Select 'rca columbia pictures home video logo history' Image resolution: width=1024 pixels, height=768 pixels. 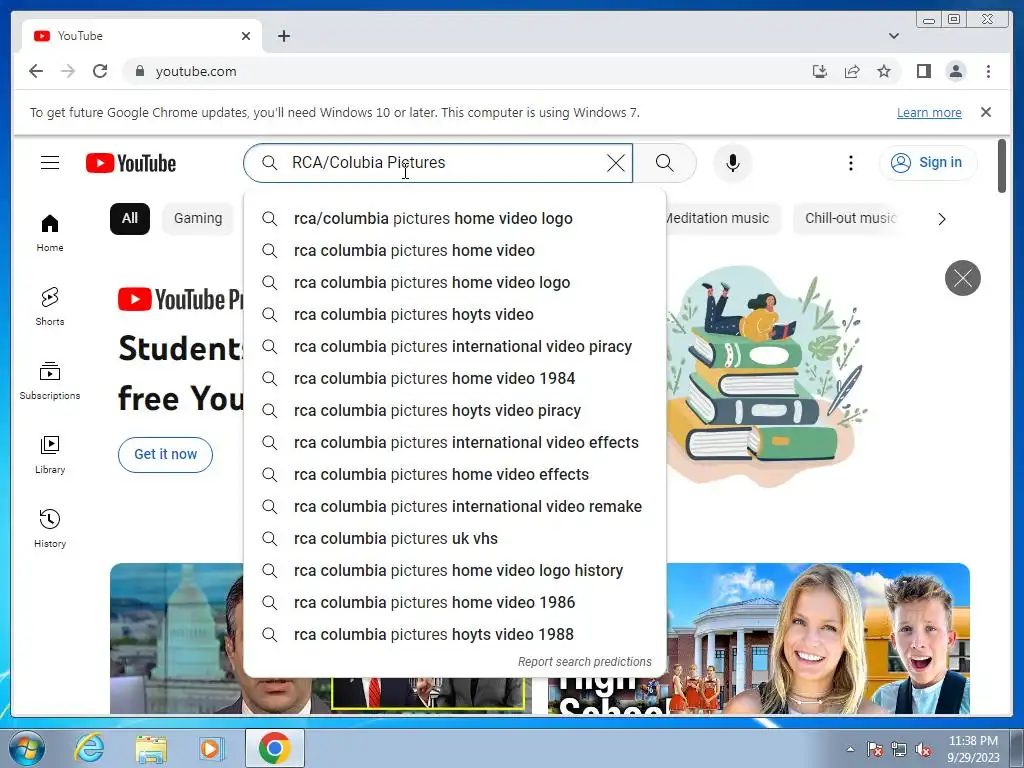click(x=455, y=570)
